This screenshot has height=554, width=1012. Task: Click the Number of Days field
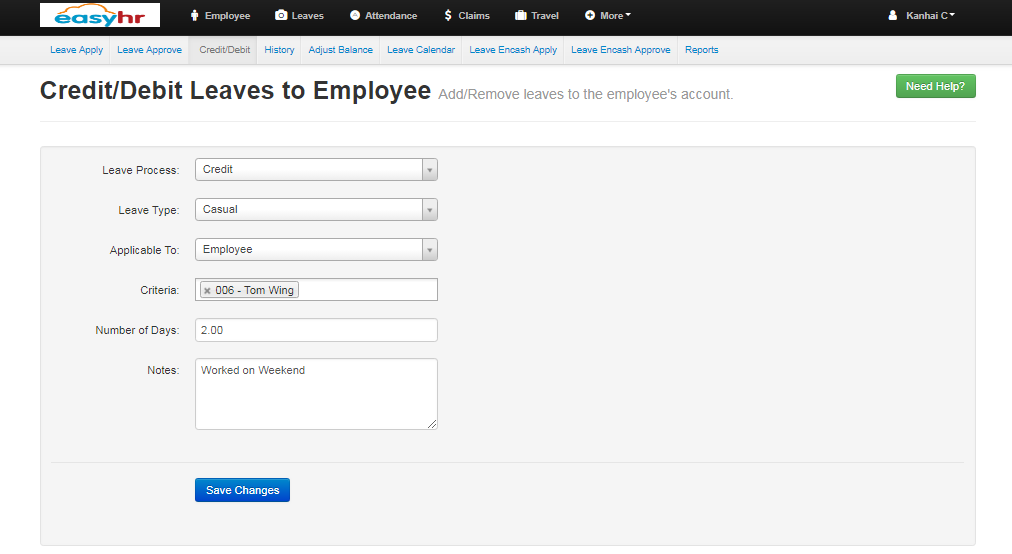(x=316, y=330)
